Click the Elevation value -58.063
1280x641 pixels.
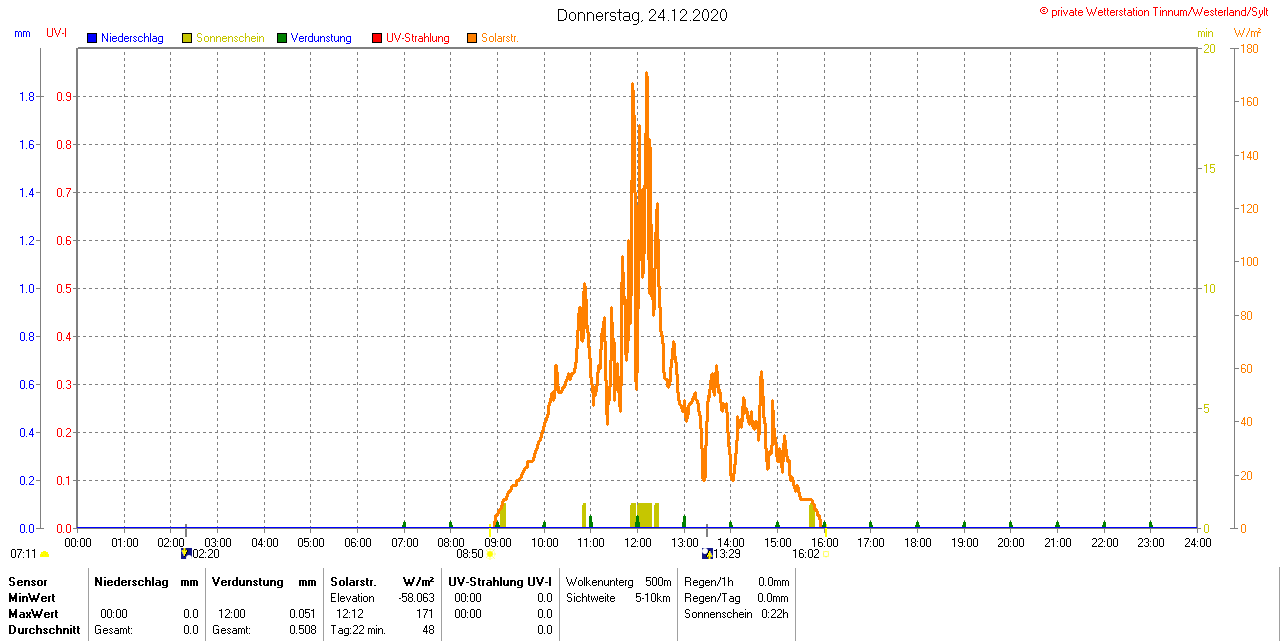point(415,598)
